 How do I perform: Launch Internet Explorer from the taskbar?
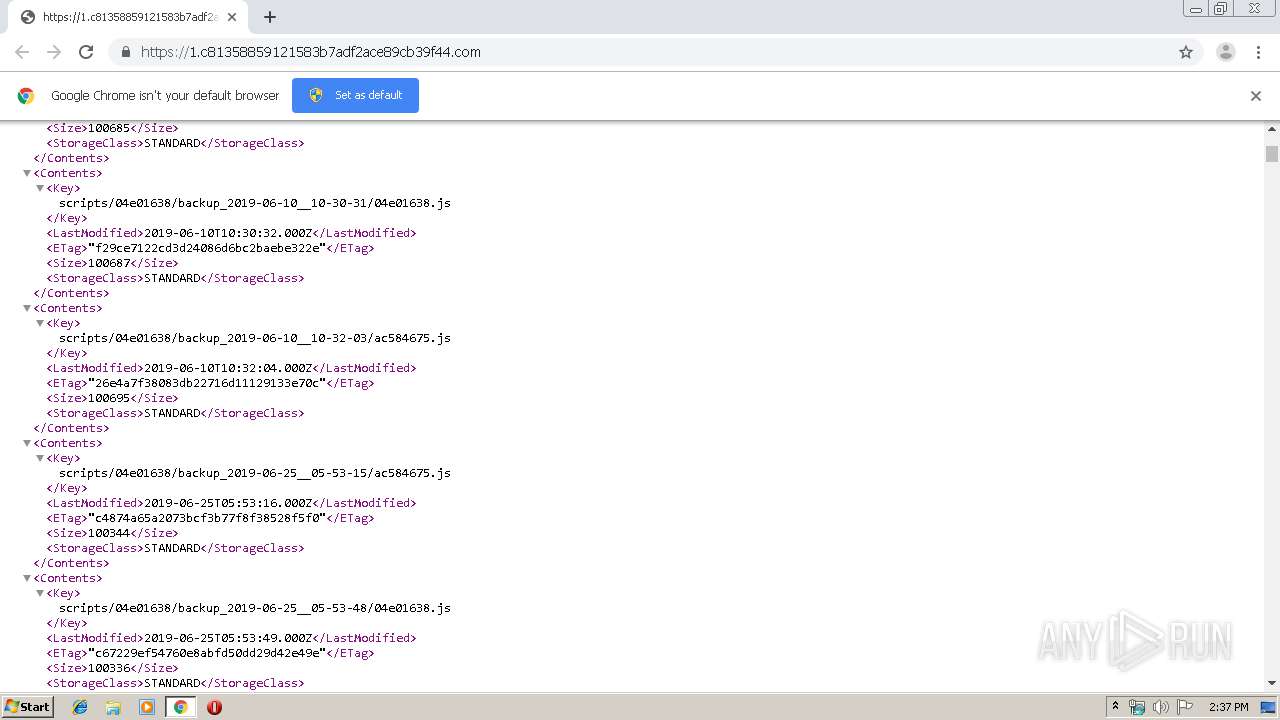[80, 707]
